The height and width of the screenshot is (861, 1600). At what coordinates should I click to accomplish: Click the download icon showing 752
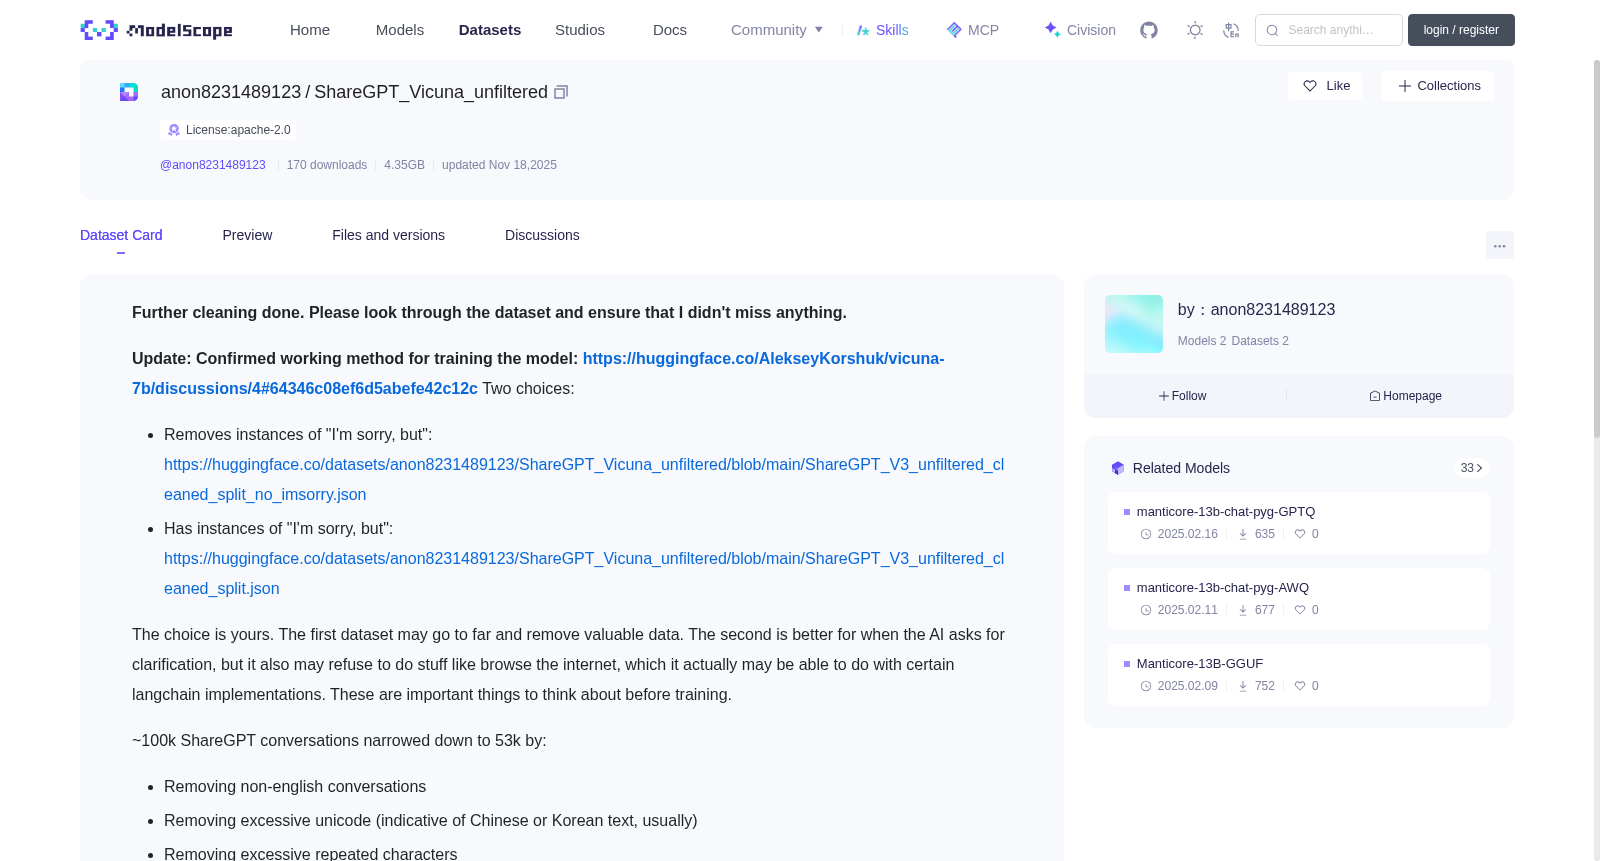pyautogui.click(x=1243, y=686)
